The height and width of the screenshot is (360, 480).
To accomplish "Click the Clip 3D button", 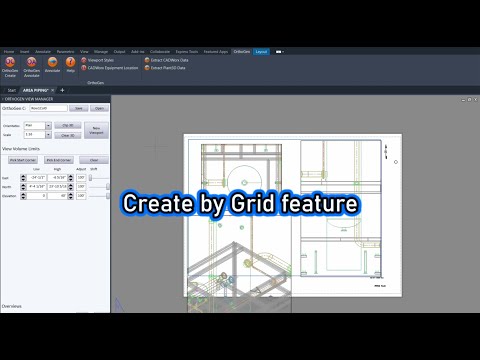I will 68,125.
